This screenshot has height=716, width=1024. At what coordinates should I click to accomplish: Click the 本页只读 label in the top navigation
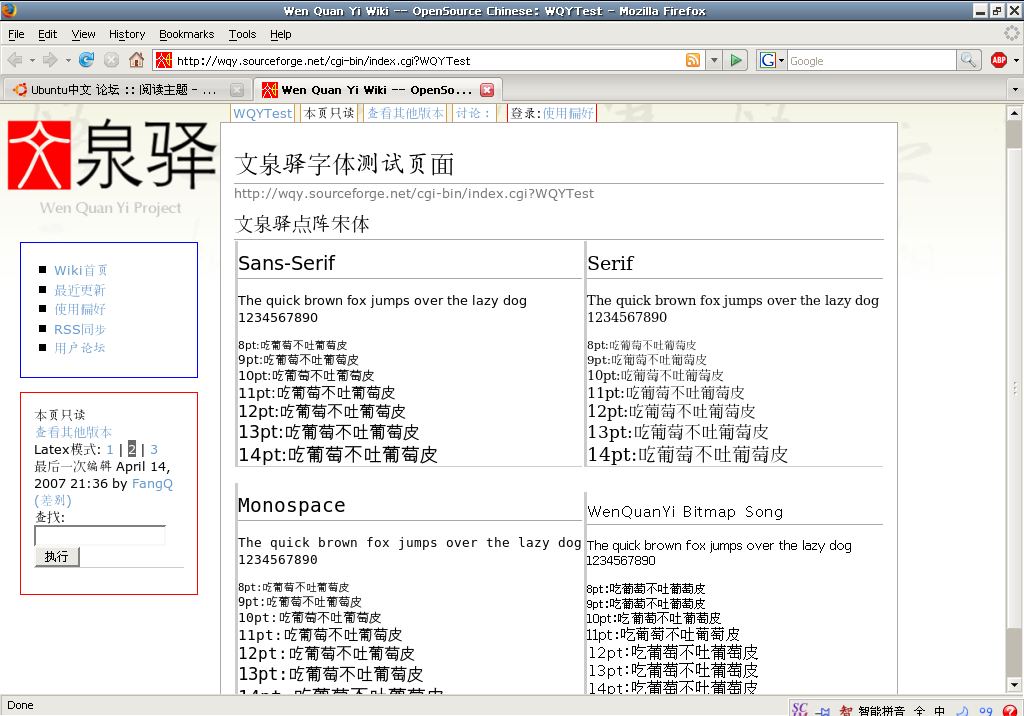[x=330, y=114]
